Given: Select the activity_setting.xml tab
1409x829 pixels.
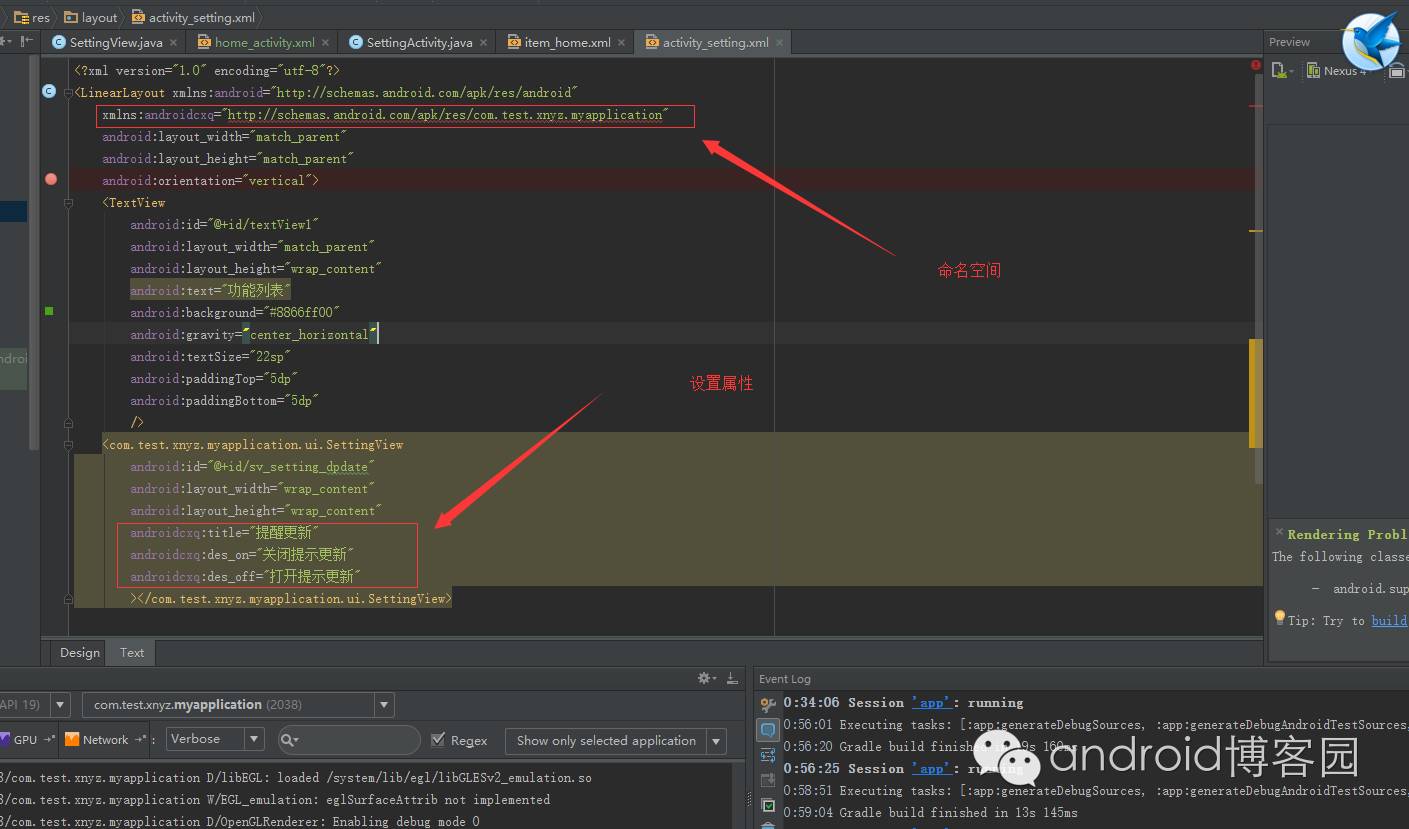Looking at the screenshot, I should [715, 42].
